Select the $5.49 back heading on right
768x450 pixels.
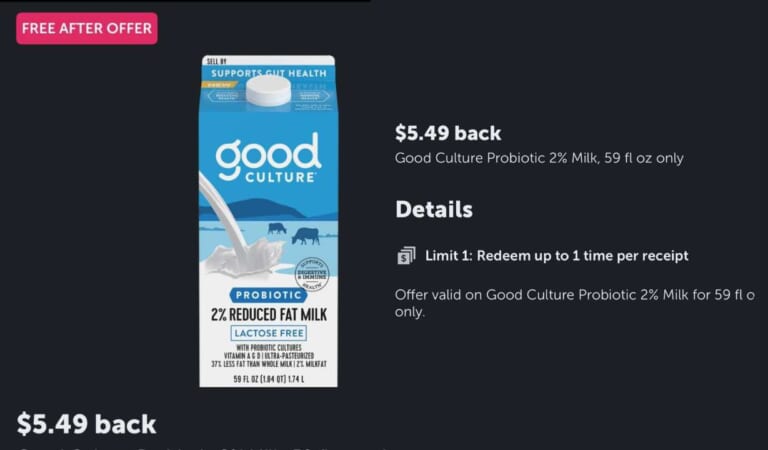coord(448,133)
